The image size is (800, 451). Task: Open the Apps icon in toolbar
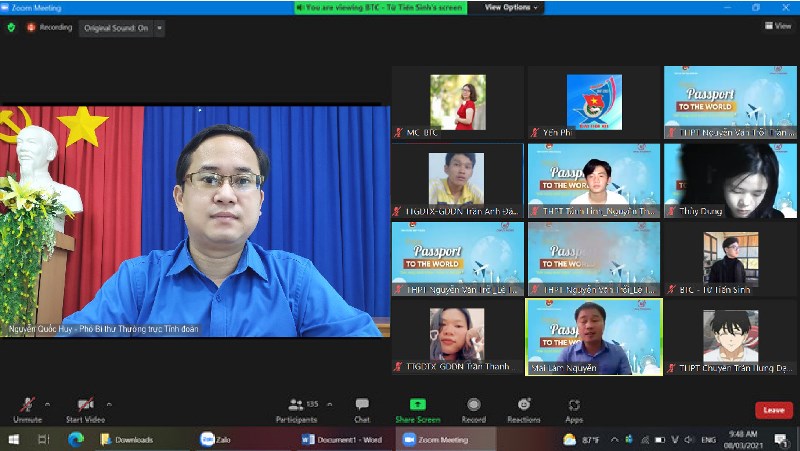point(574,405)
